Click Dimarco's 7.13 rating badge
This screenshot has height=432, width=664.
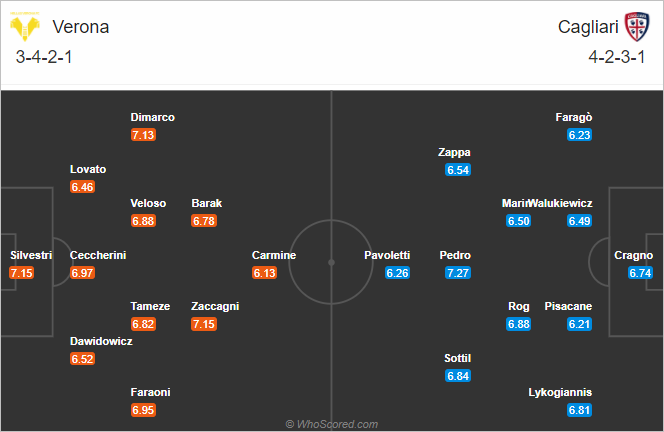[143, 135]
